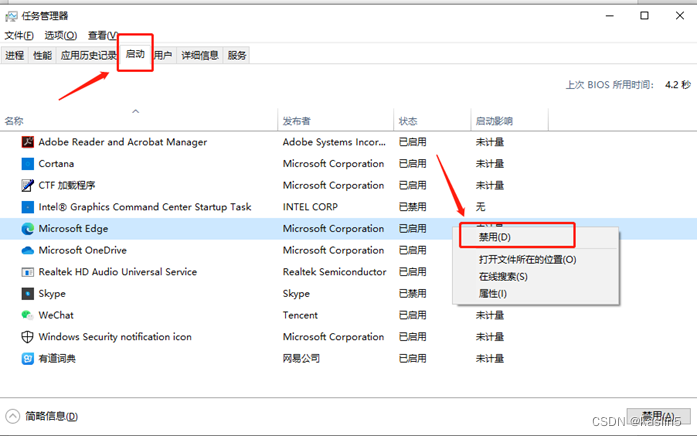Click the WeChat green icon
The image size is (697, 436).
point(28,315)
